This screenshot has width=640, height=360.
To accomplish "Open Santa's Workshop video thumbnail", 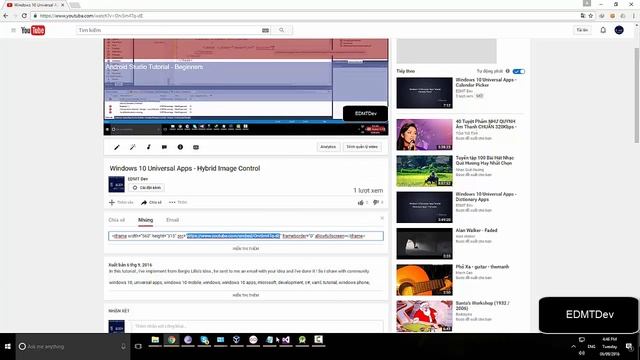I will 424,316.
